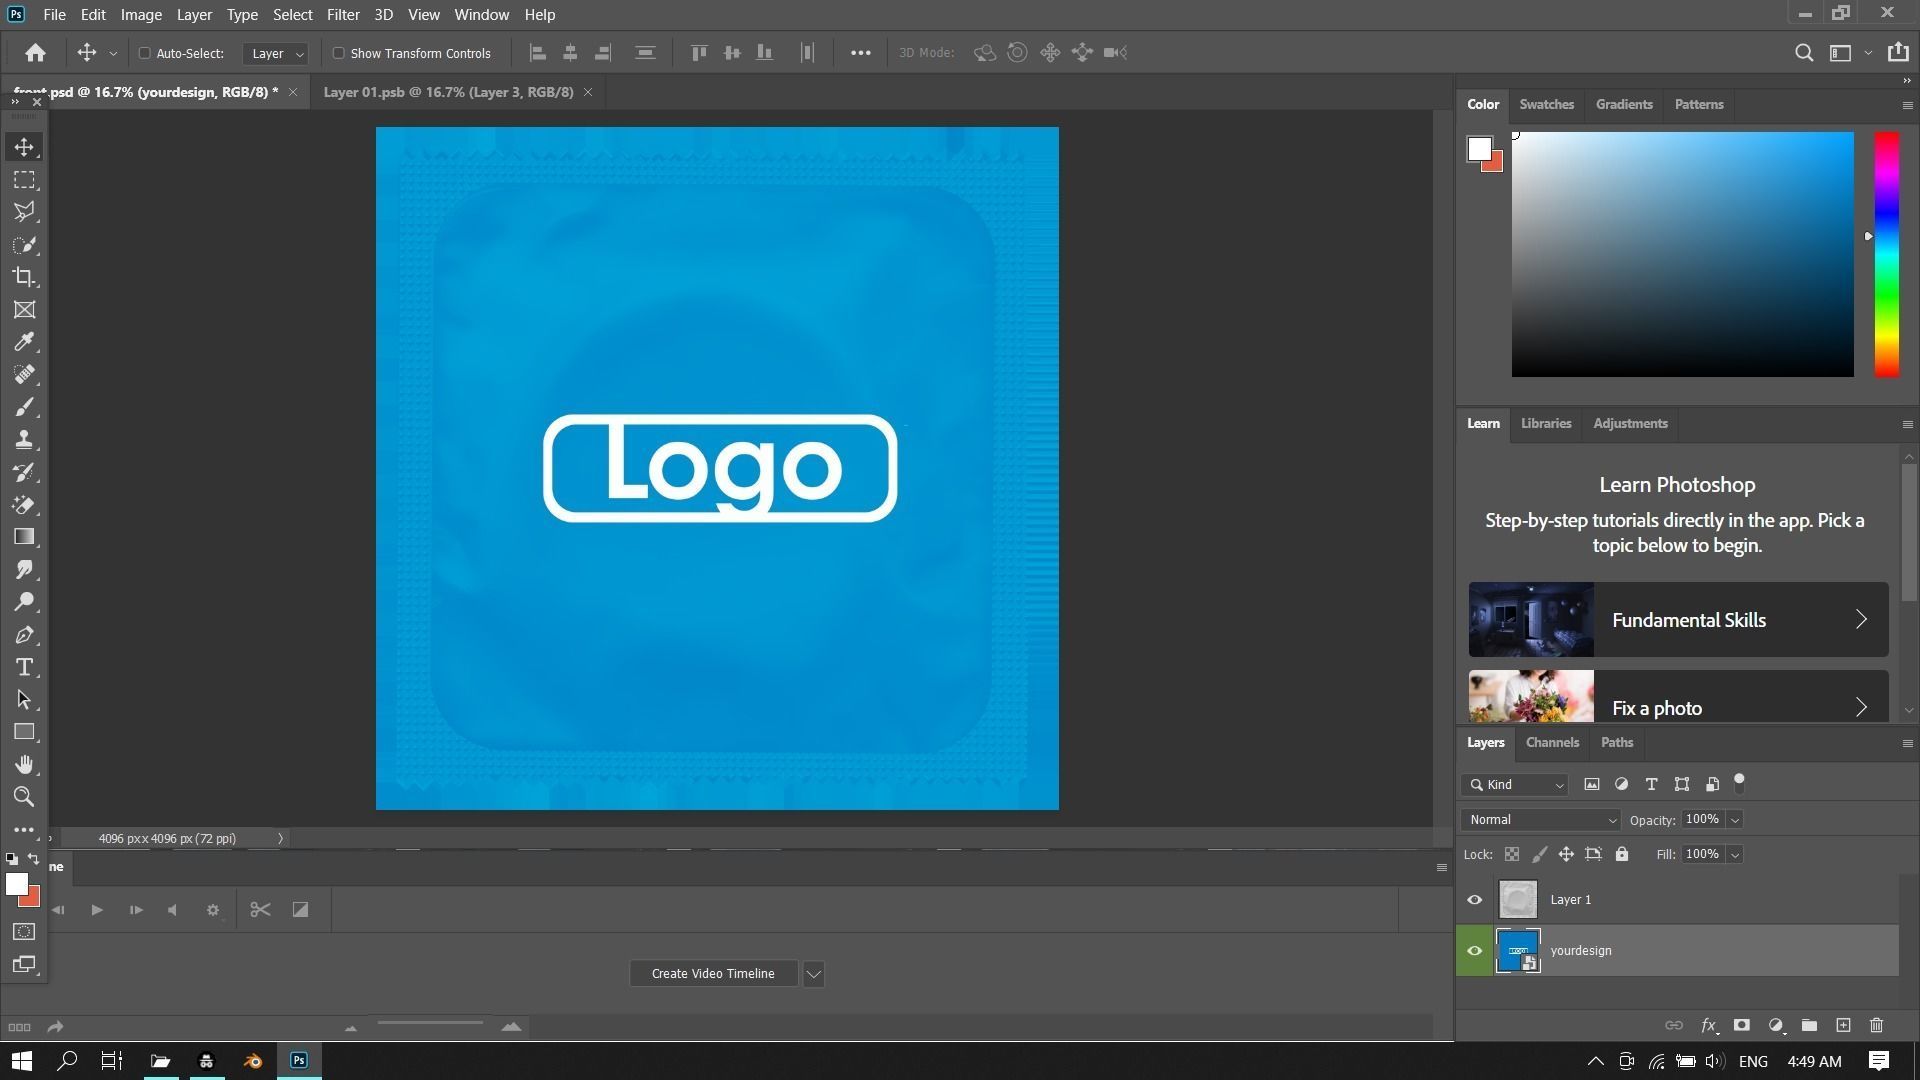Open the Kind layer filter dropdown
This screenshot has width=1920, height=1080.
(1515, 785)
